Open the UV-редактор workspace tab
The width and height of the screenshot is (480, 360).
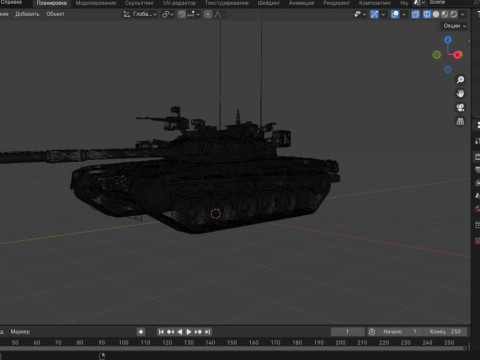pyautogui.click(x=179, y=3)
